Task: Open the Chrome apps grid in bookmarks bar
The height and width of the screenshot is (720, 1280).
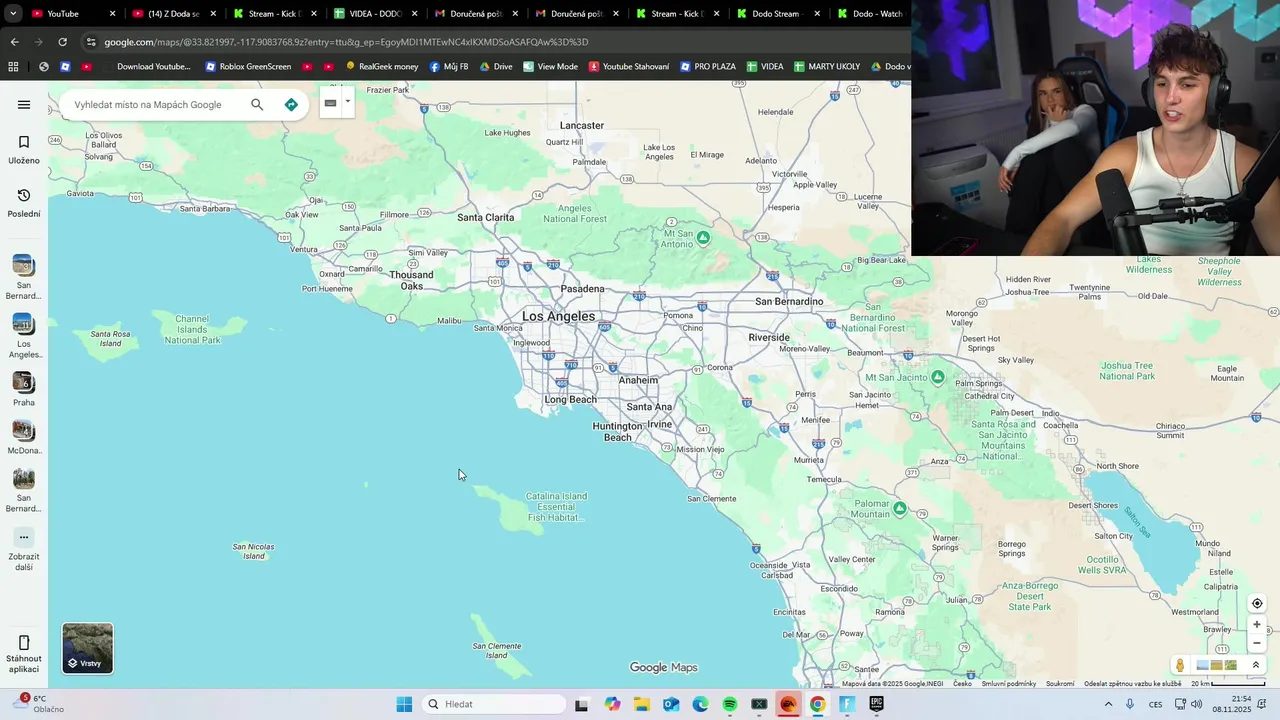Action: 13,67
